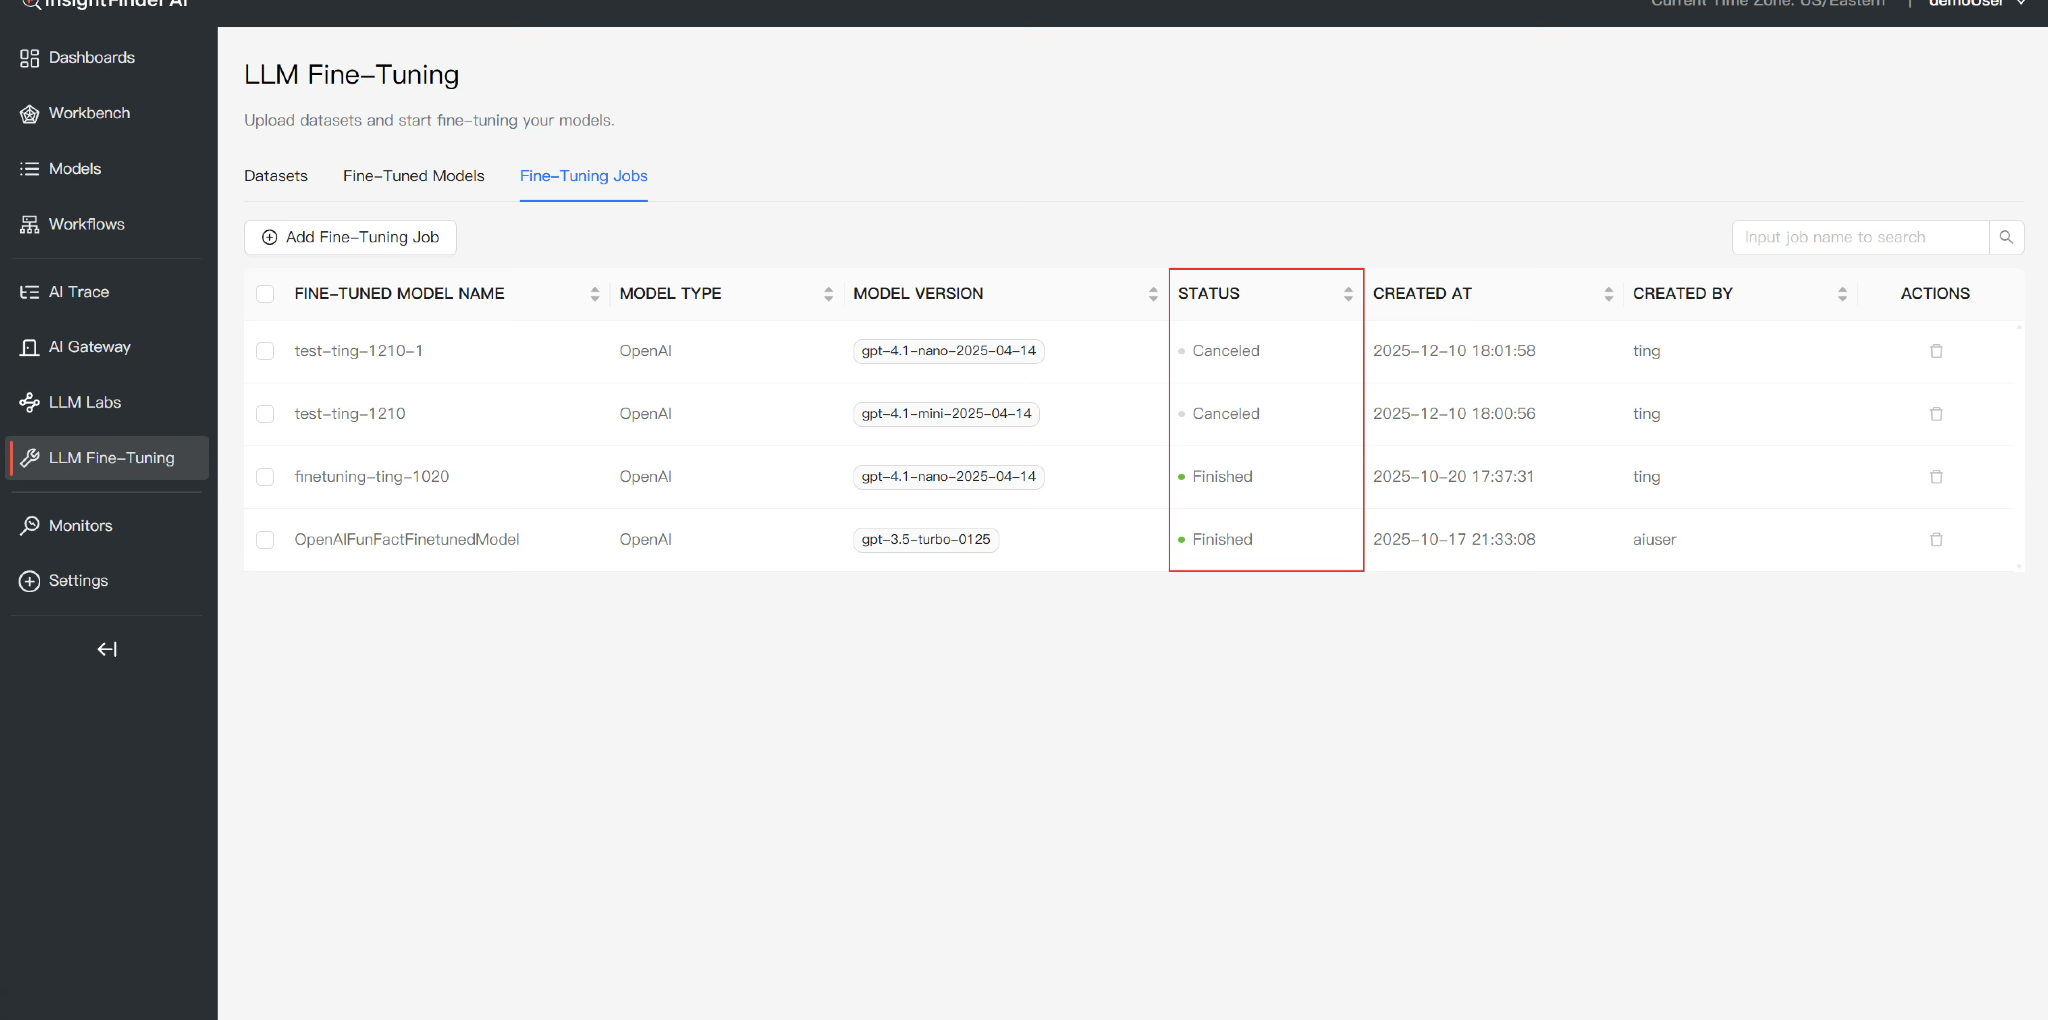The width and height of the screenshot is (2048, 1020).
Task: Delete the test-ting-1210-1 job via trash icon
Action: (x=1936, y=351)
